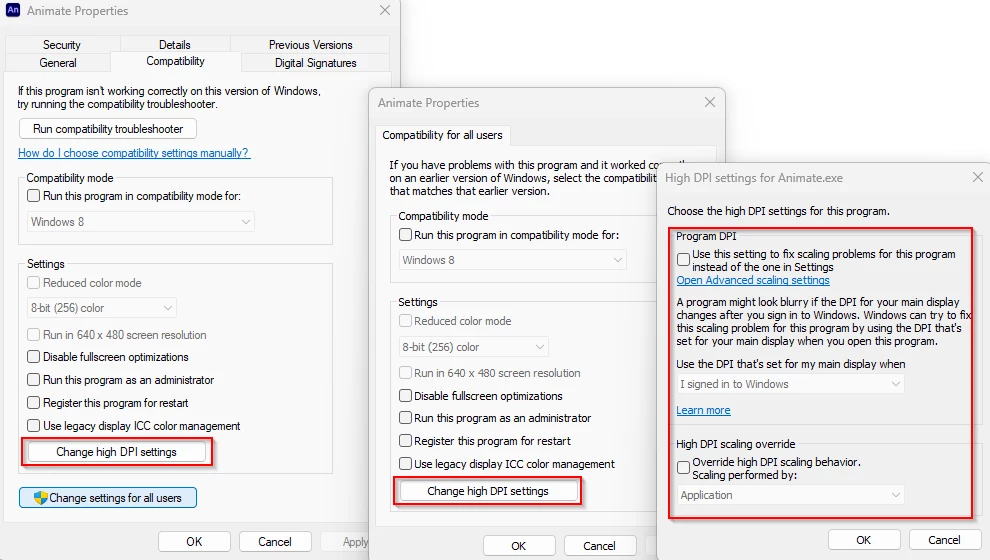The image size is (990, 560).
Task: Open the compatibility settings help link
Action: pos(134,153)
